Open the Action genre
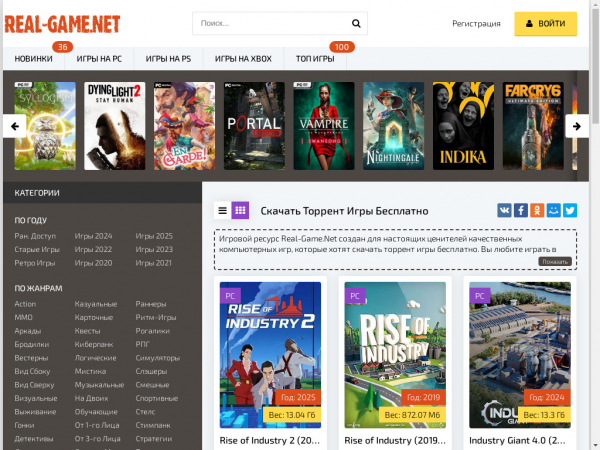This screenshot has width=600, height=450. click(25, 304)
